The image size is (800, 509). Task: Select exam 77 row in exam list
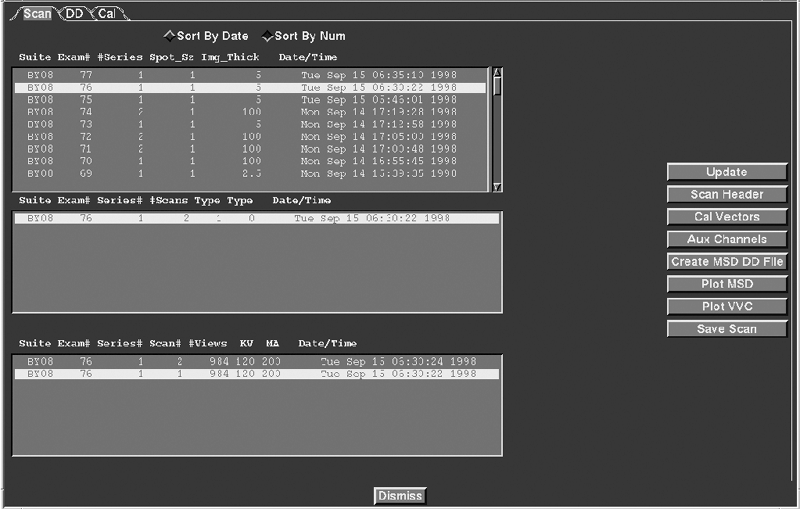250,75
